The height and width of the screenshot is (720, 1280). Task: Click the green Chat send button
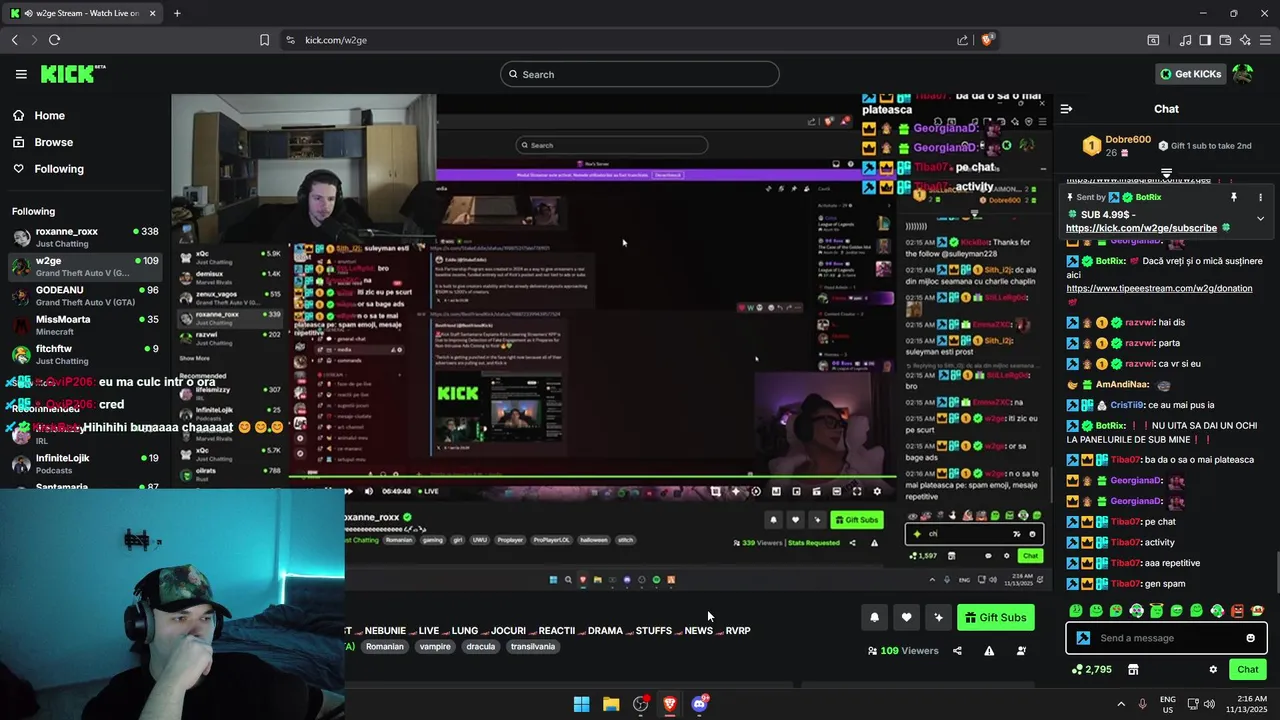click(x=1247, y=669)
